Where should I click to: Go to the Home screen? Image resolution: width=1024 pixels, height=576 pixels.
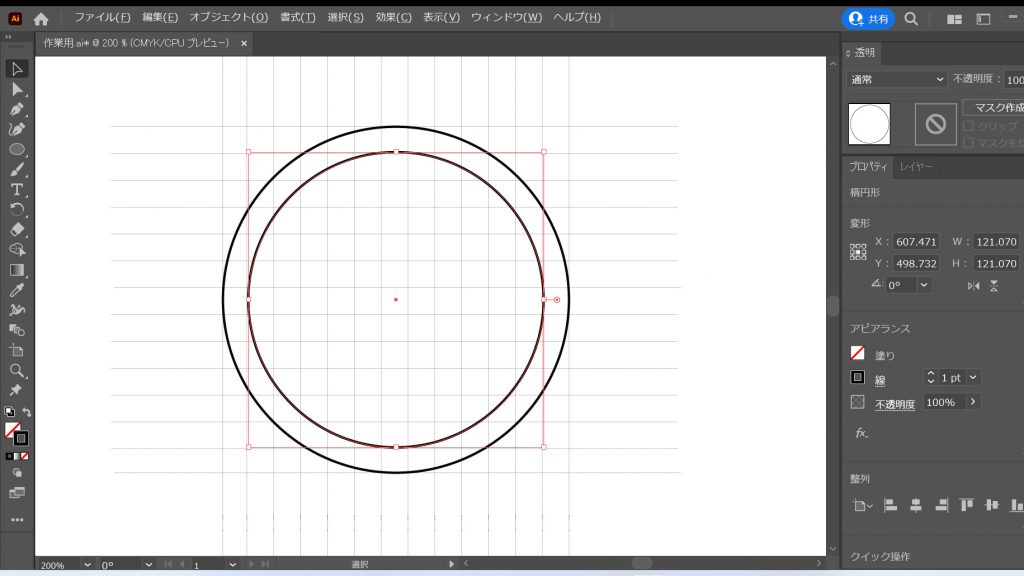pos(41,19)
